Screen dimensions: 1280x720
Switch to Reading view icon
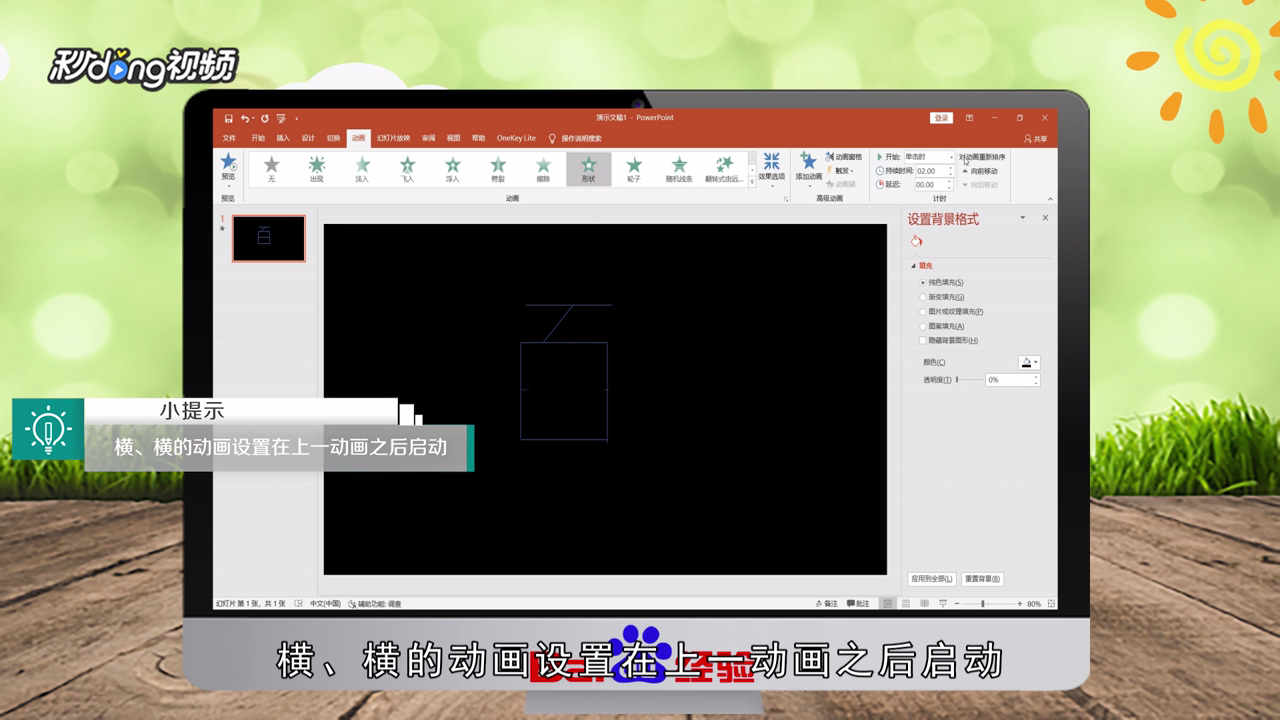coord(924,604)
